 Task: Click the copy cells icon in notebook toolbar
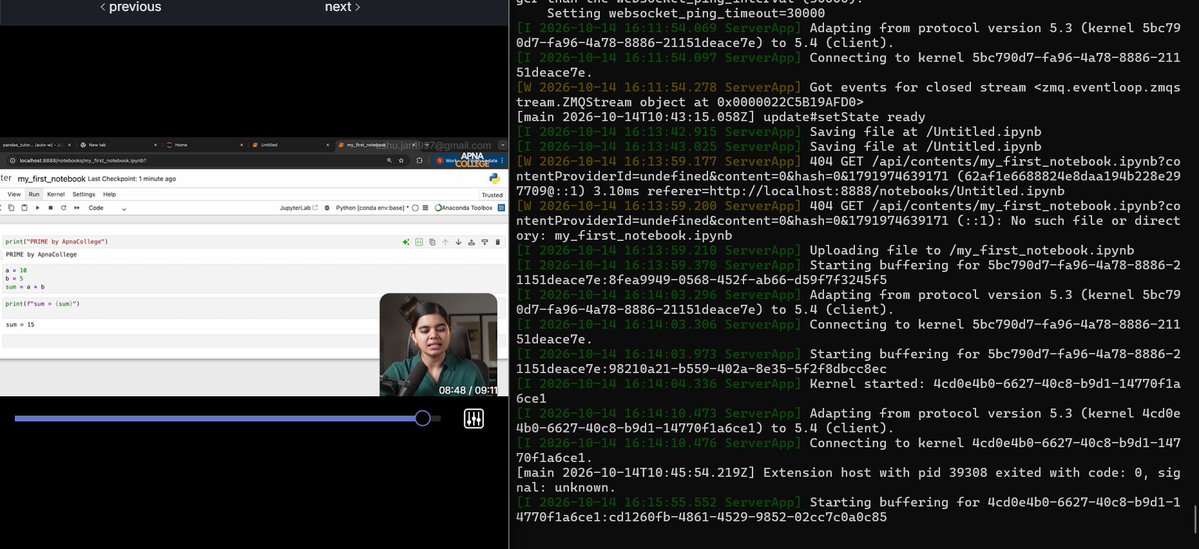coord(11,208)
